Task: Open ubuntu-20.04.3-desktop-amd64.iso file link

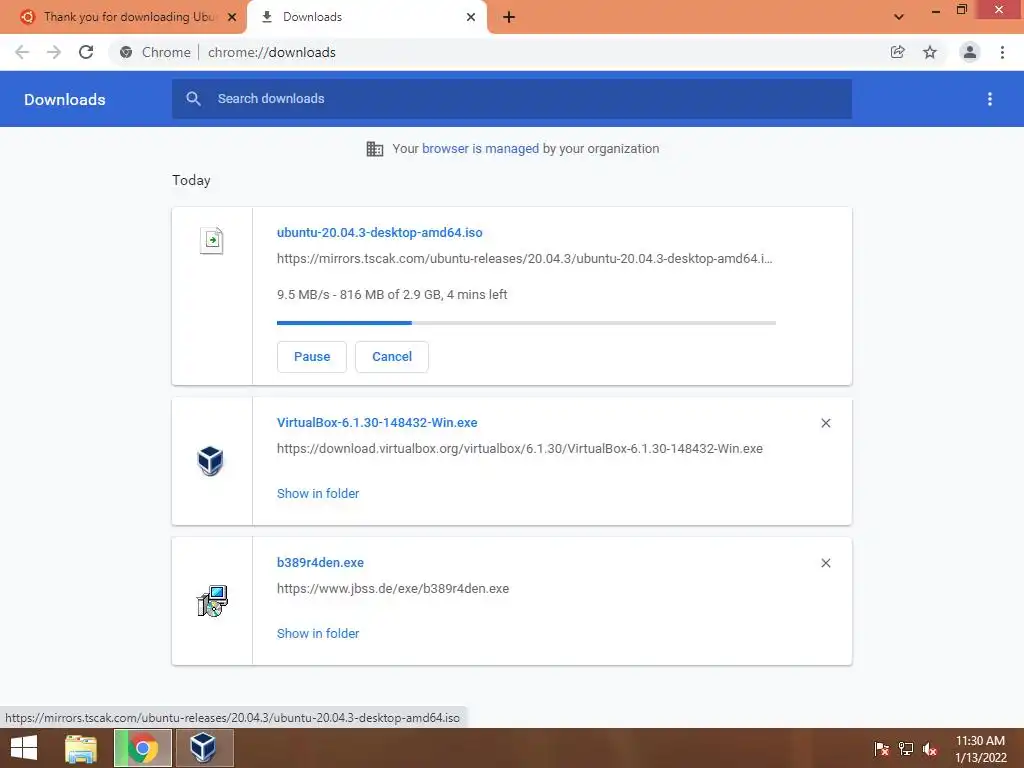Action: tap(379, 232)
